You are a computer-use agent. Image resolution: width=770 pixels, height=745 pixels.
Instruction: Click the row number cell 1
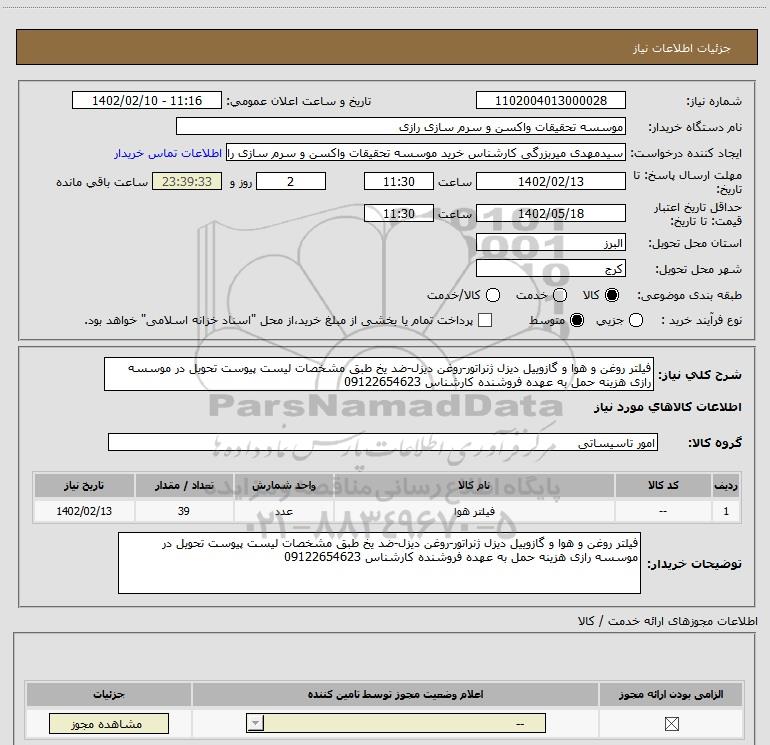coord(726,511)
